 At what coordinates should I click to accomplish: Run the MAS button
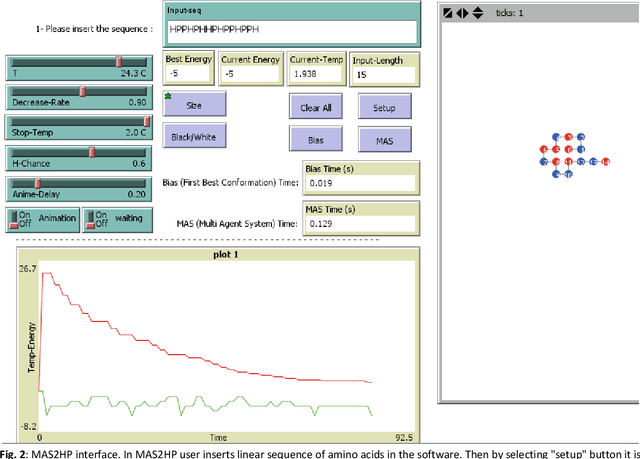[384, 140]
